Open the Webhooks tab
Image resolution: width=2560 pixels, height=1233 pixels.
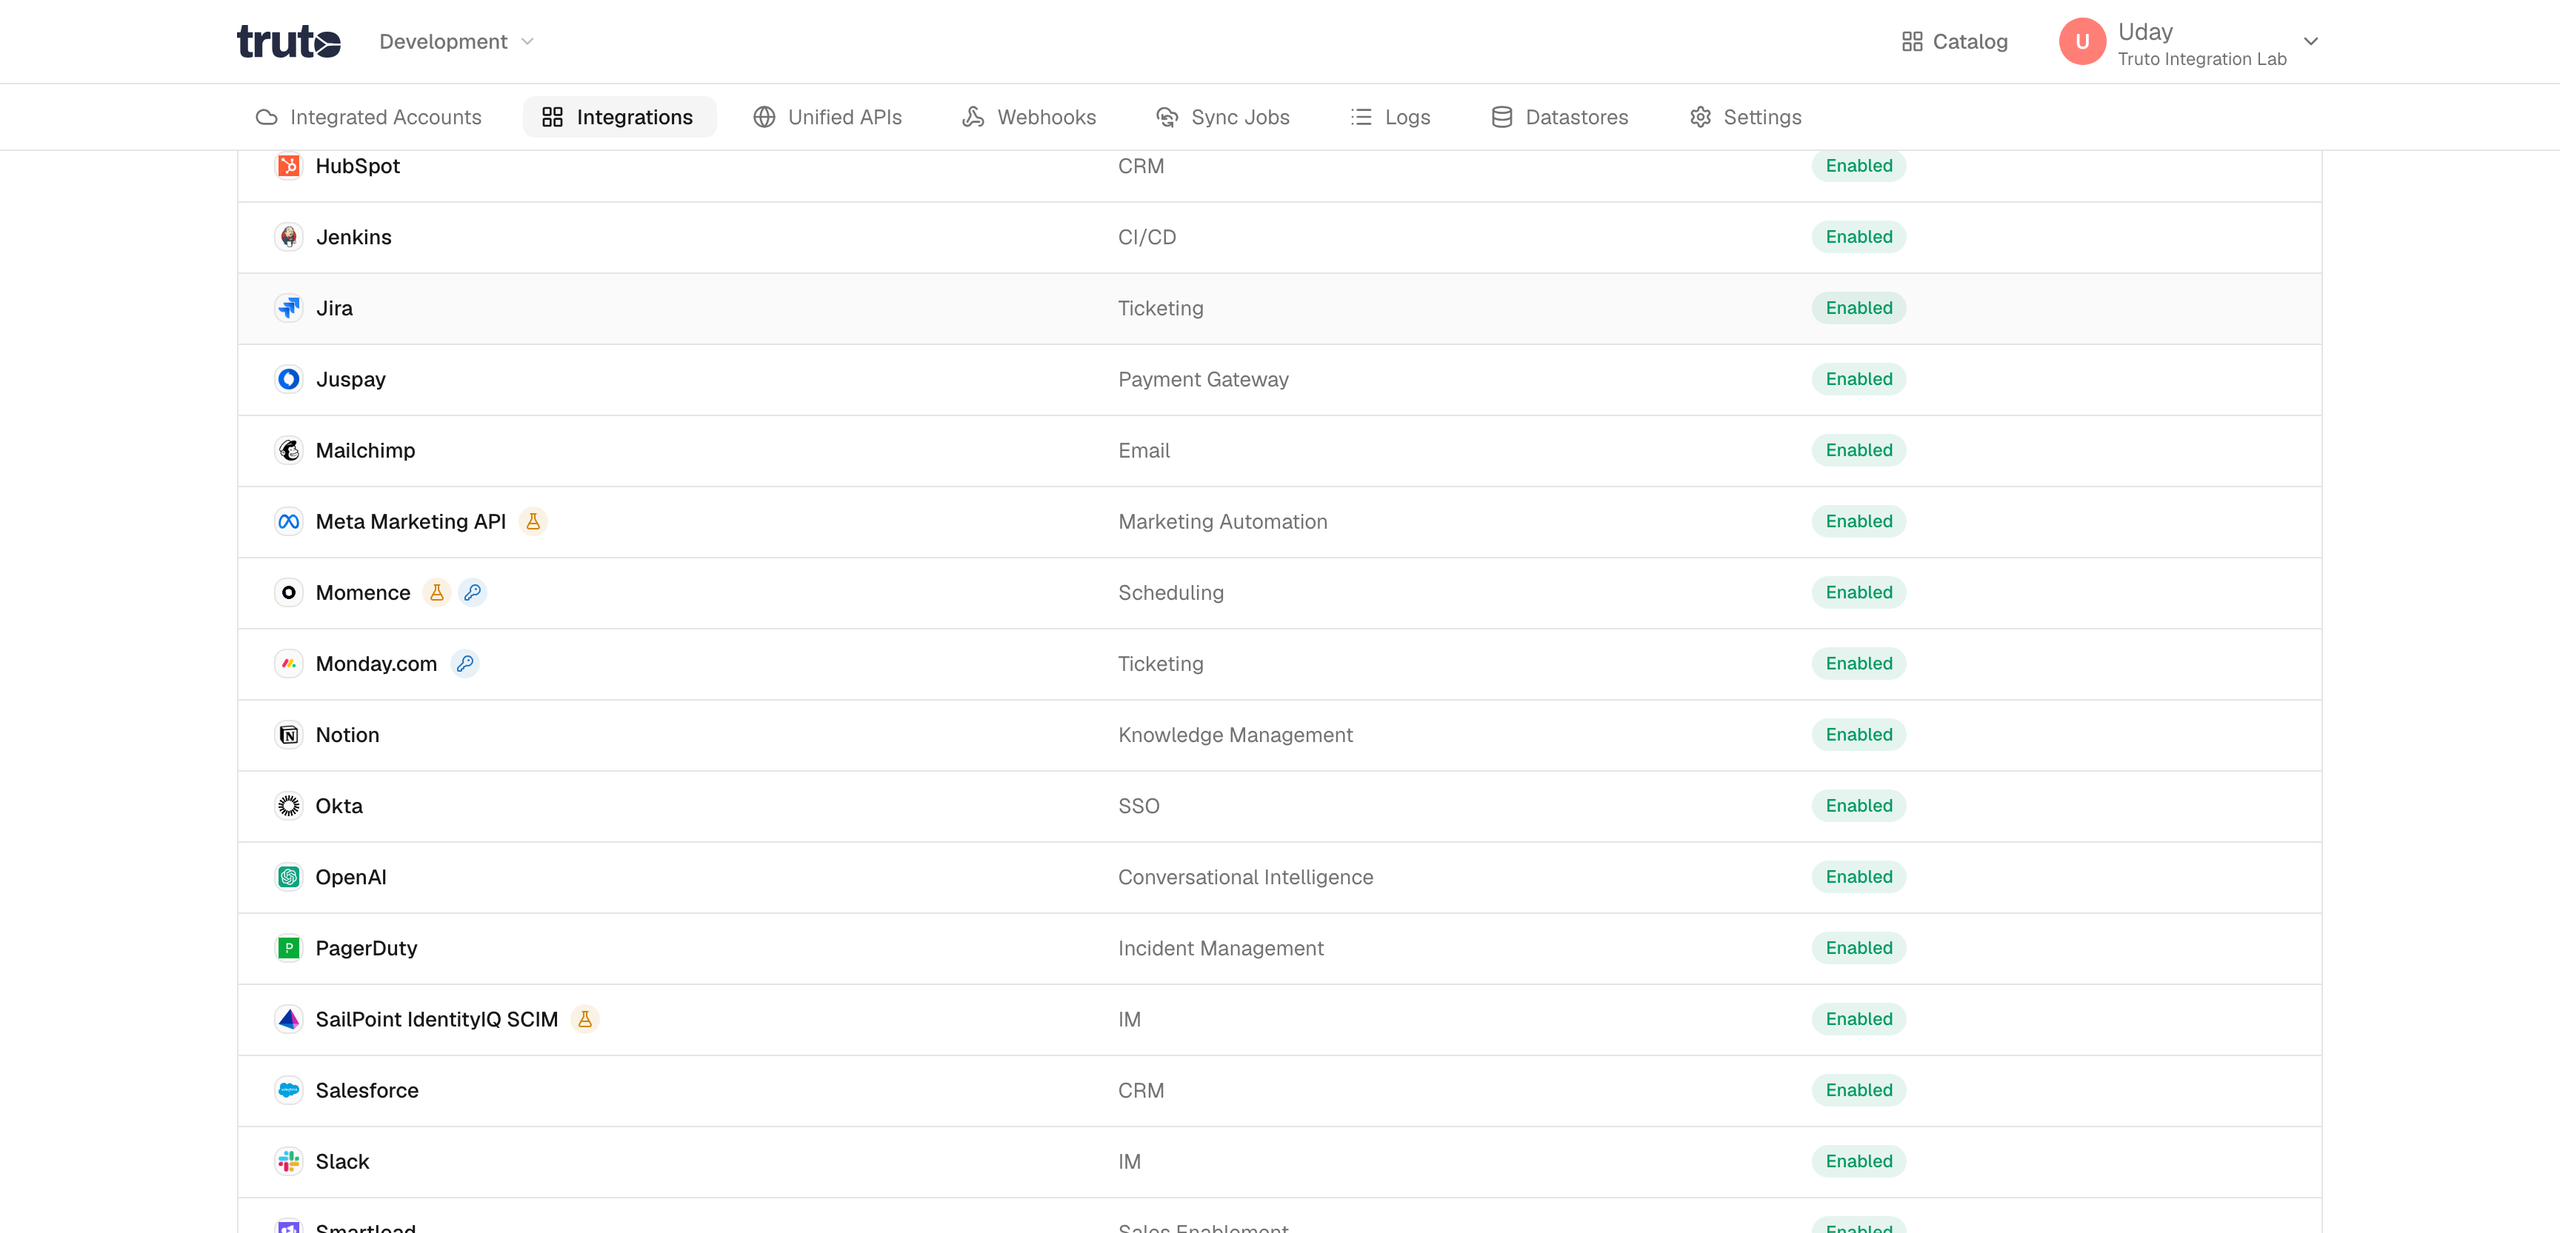[1029, 117]
